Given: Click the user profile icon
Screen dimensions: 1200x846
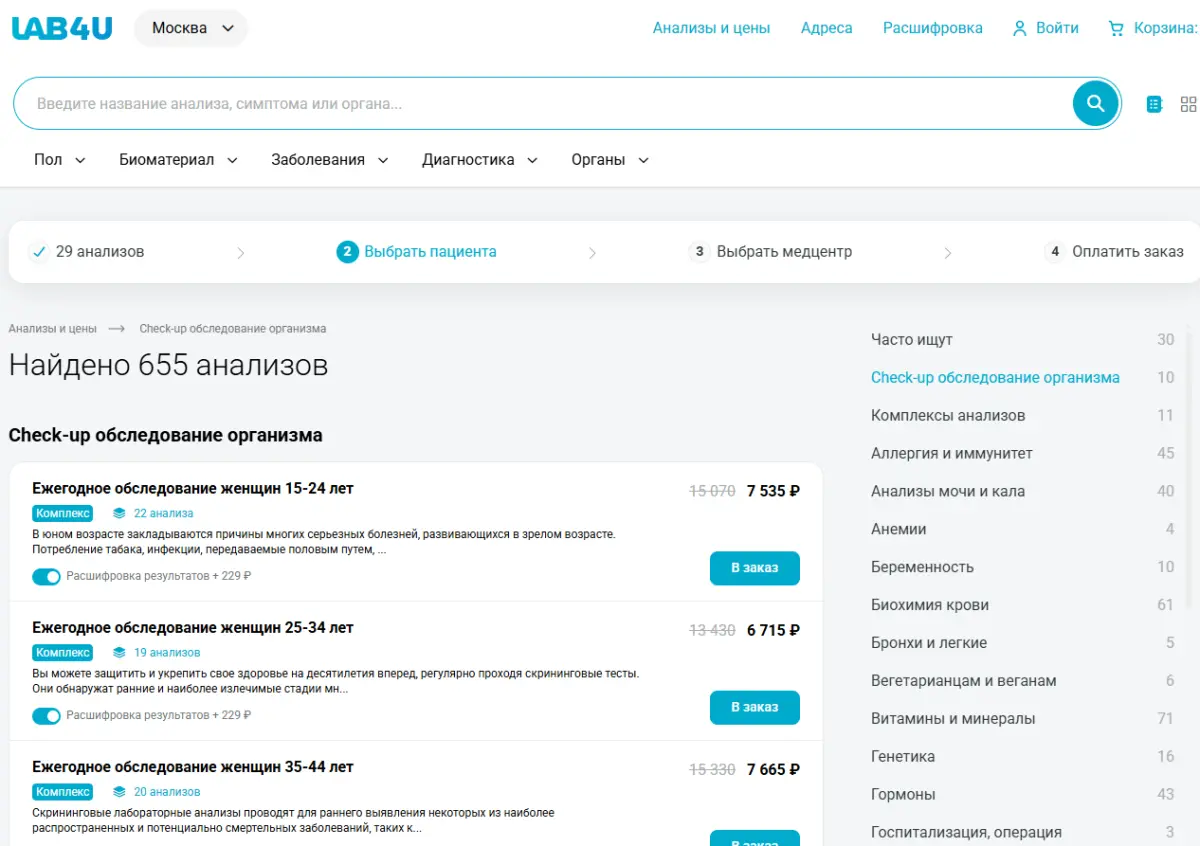Looking at the screenshot, I should (x=1020, y=28).
